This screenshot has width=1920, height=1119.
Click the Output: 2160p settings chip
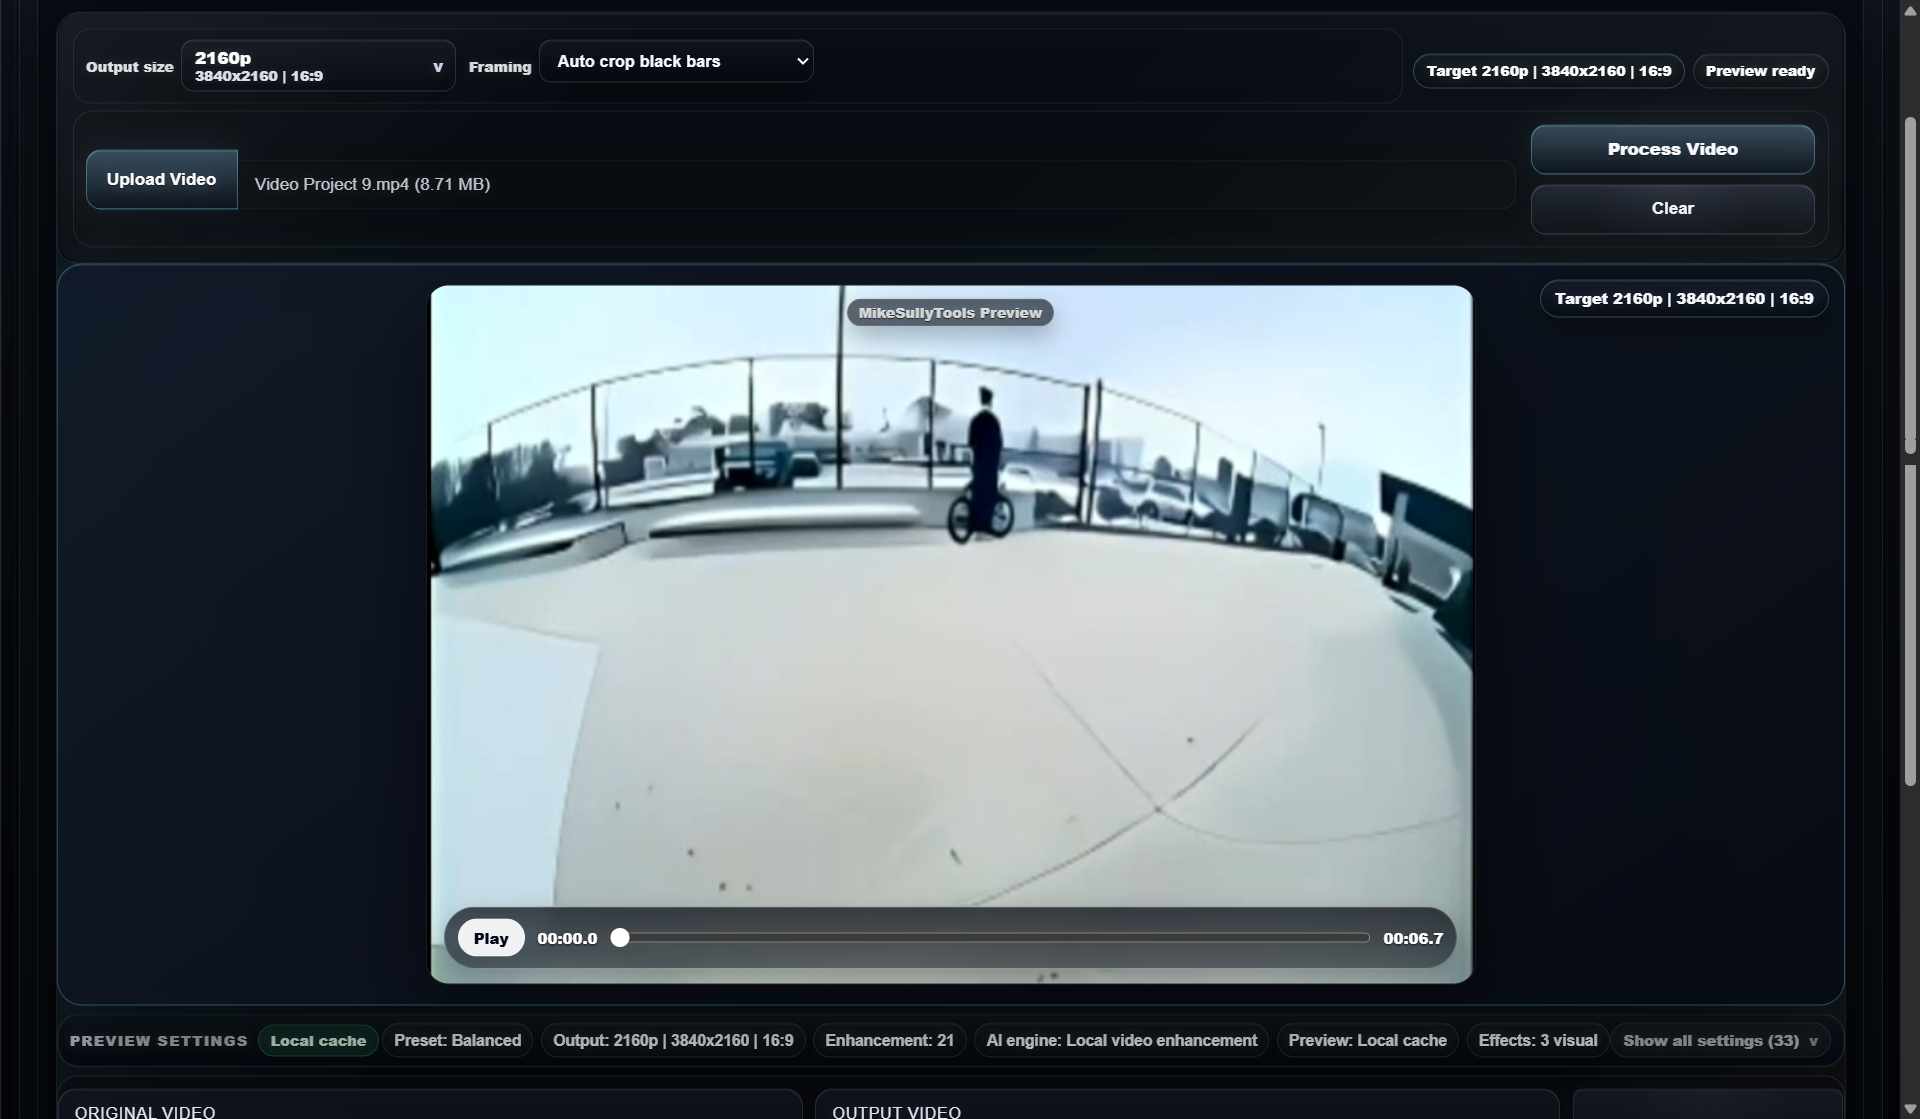673,1040
